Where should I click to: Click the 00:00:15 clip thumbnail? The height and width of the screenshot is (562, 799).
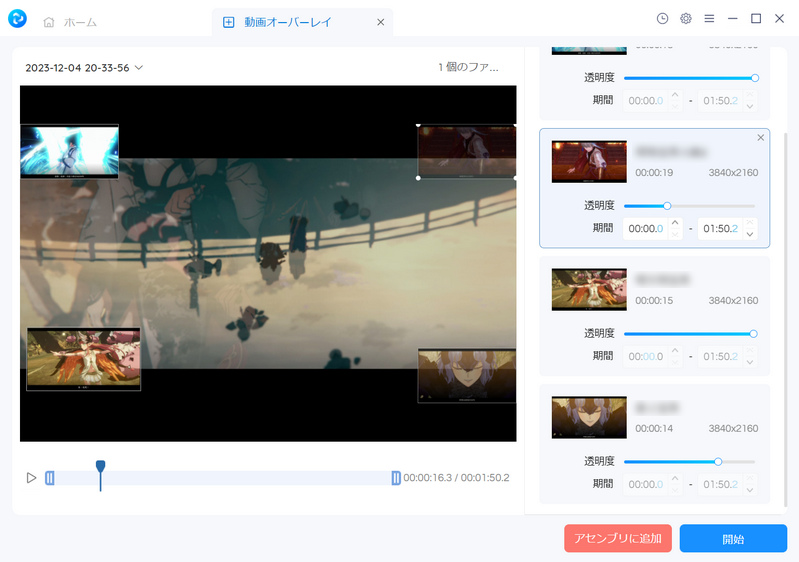[x=589, y=290]
